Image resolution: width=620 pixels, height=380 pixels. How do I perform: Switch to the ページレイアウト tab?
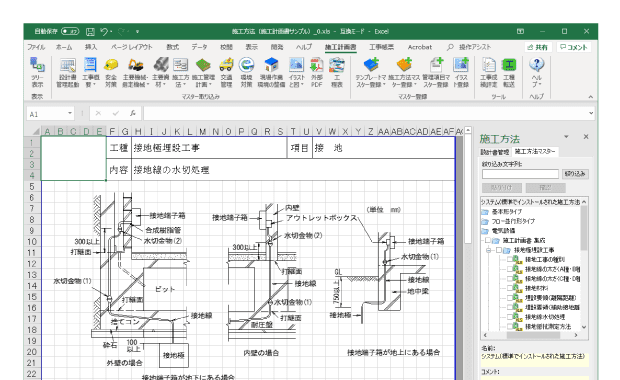pos(132,47)
